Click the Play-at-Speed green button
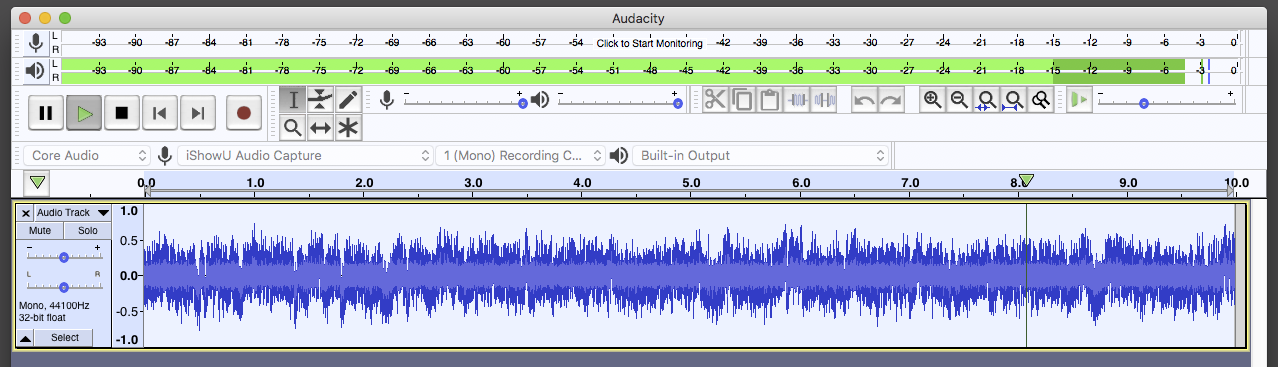The width and height of the screenshot is (1278, 367). 1078,99
